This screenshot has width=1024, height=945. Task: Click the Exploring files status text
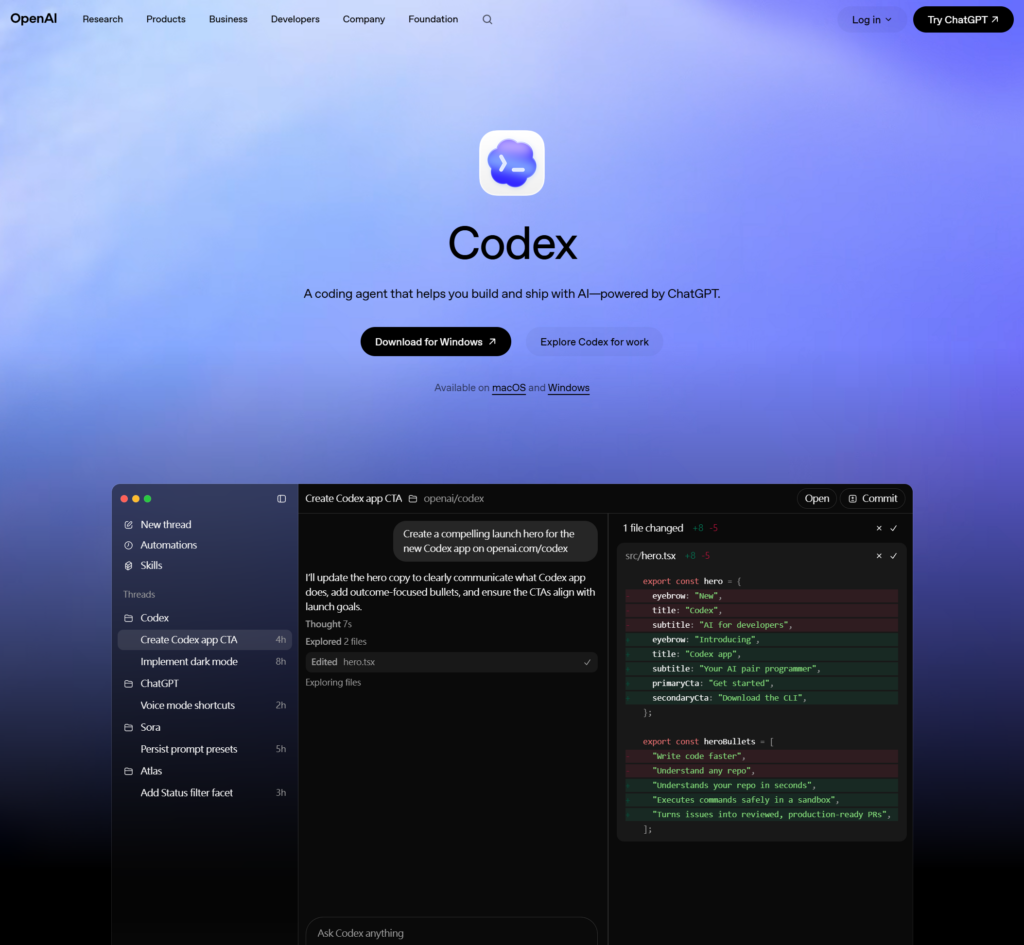pyautogui.click(x=333, y=682)
